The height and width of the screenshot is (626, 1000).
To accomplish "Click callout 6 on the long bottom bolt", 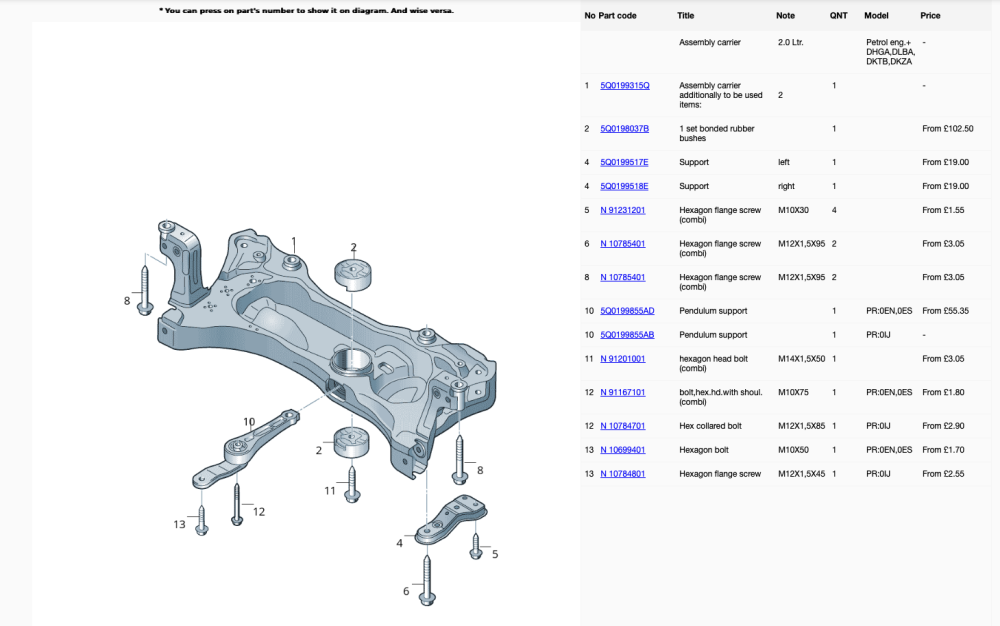I will point(406,591).
